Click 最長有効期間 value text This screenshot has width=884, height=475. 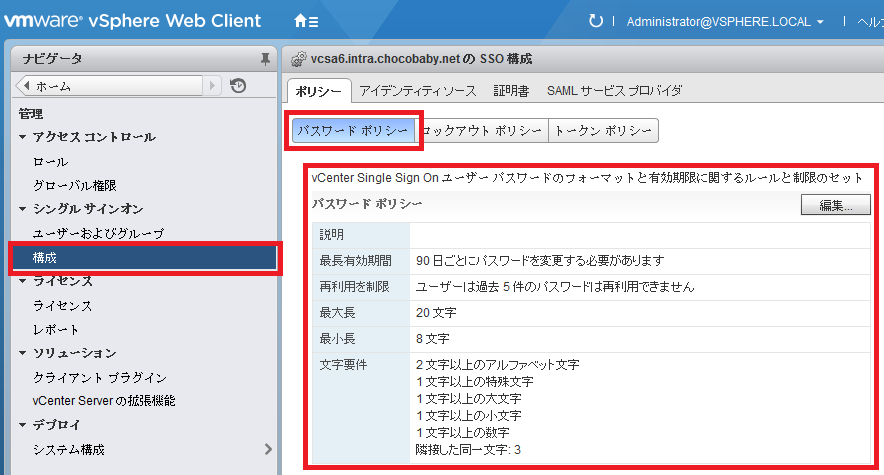tap(540, 261)
